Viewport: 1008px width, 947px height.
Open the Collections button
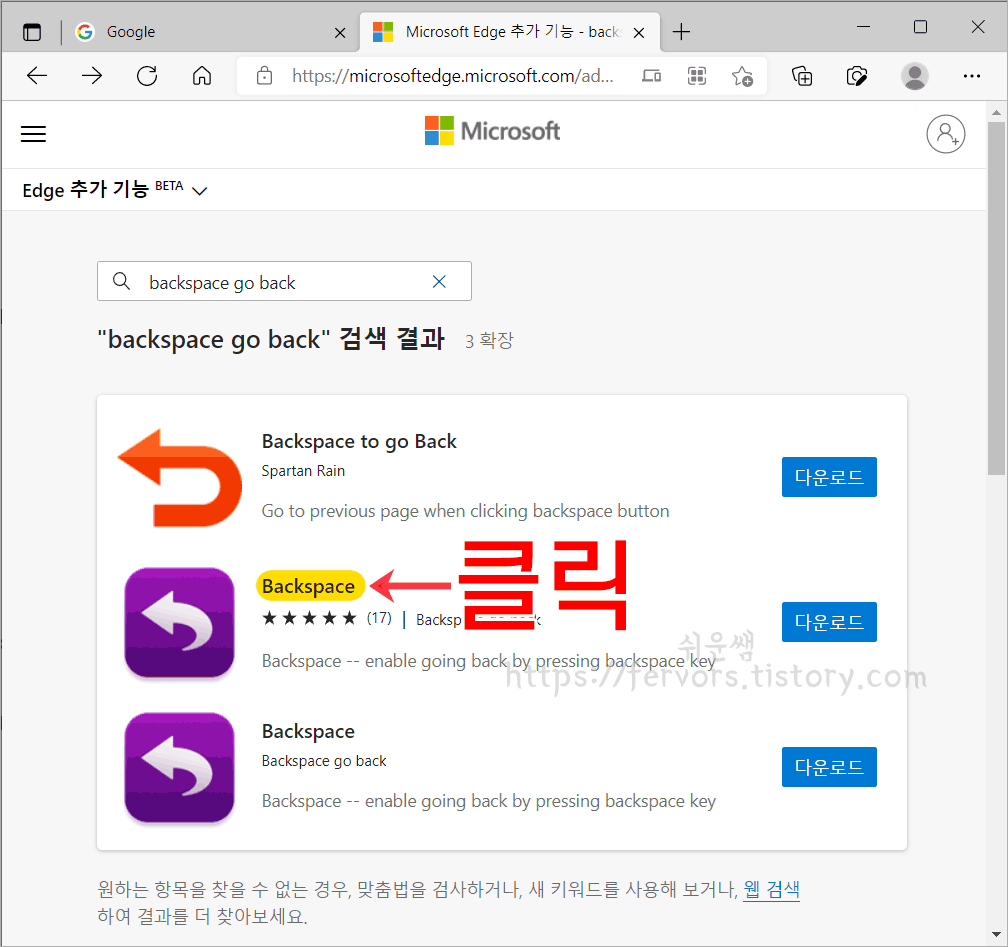tap(802, 76)
